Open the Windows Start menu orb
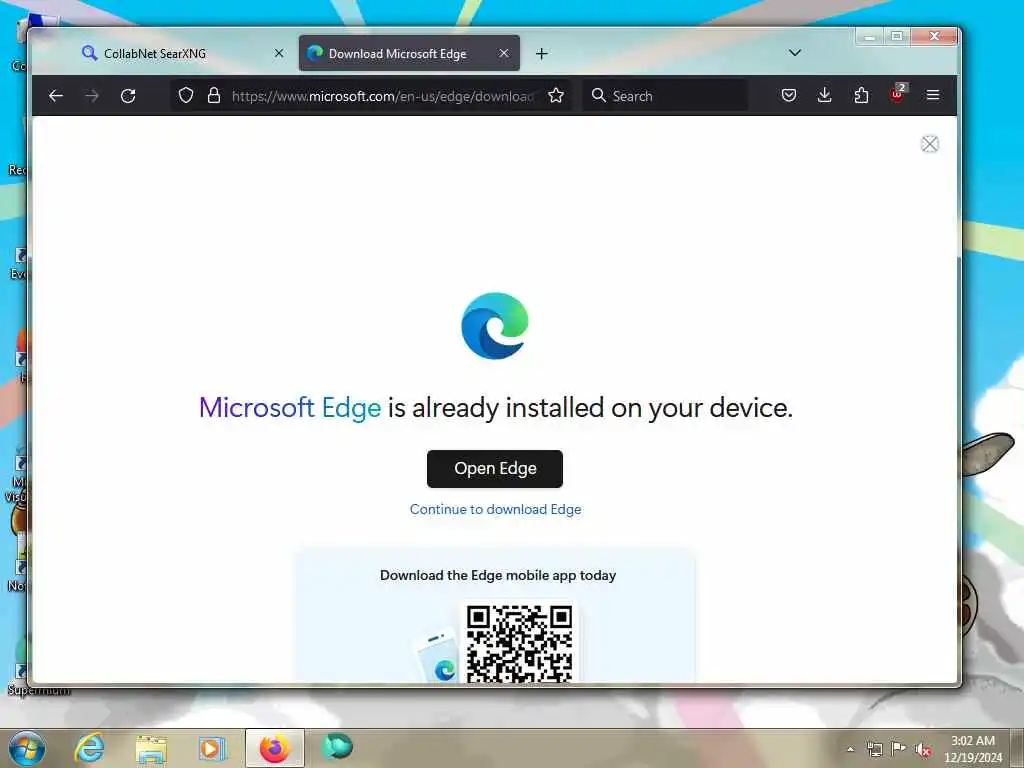This screenshot has width=1024, height=768. (27, 748)
